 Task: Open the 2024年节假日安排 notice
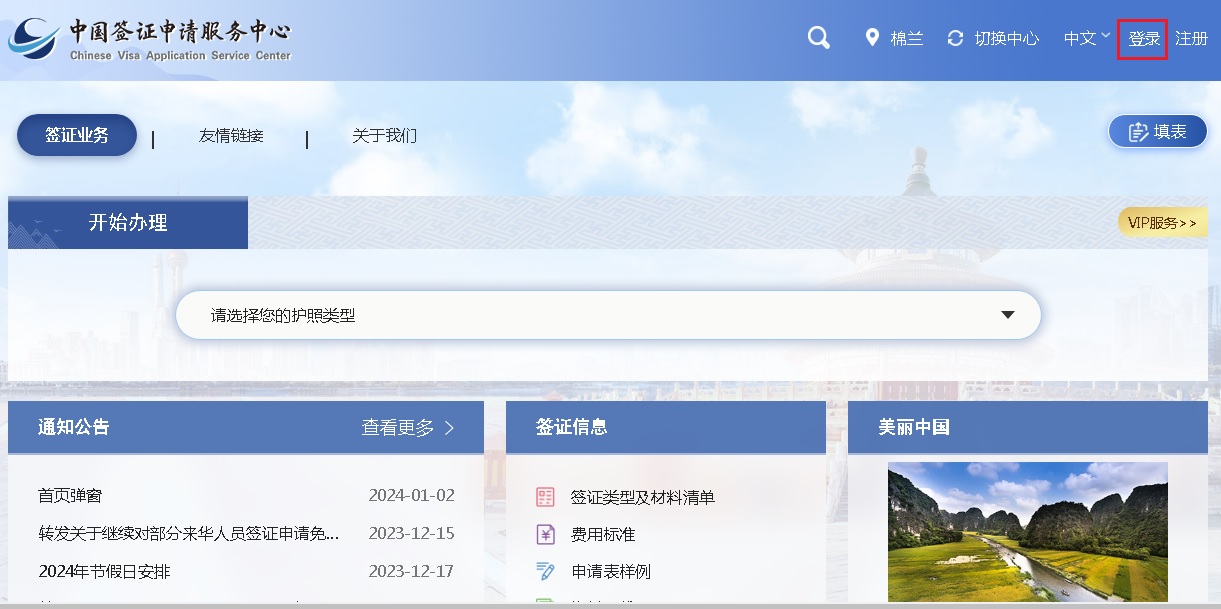click(x=105, y=571)
